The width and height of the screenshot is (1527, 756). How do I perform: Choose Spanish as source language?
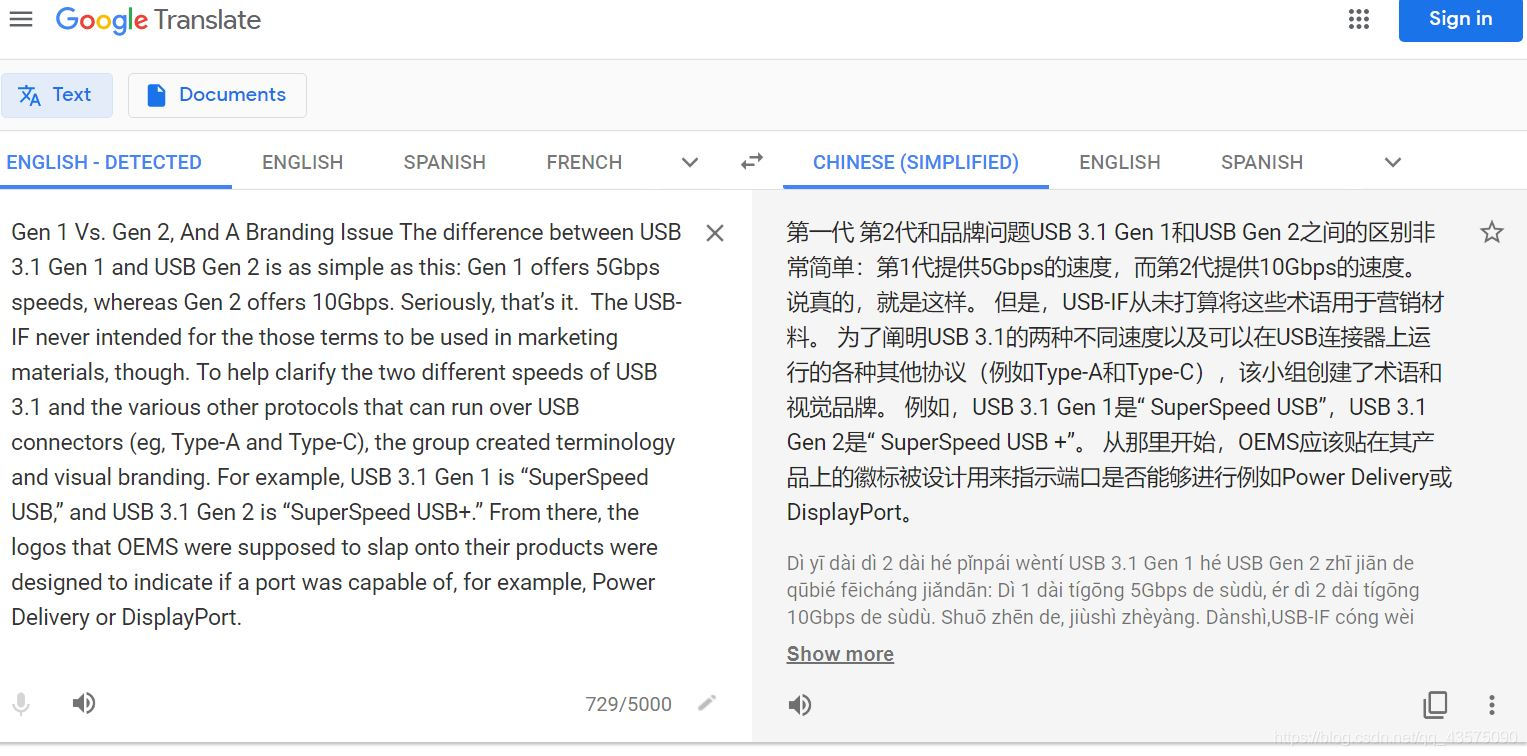[444, 162]
